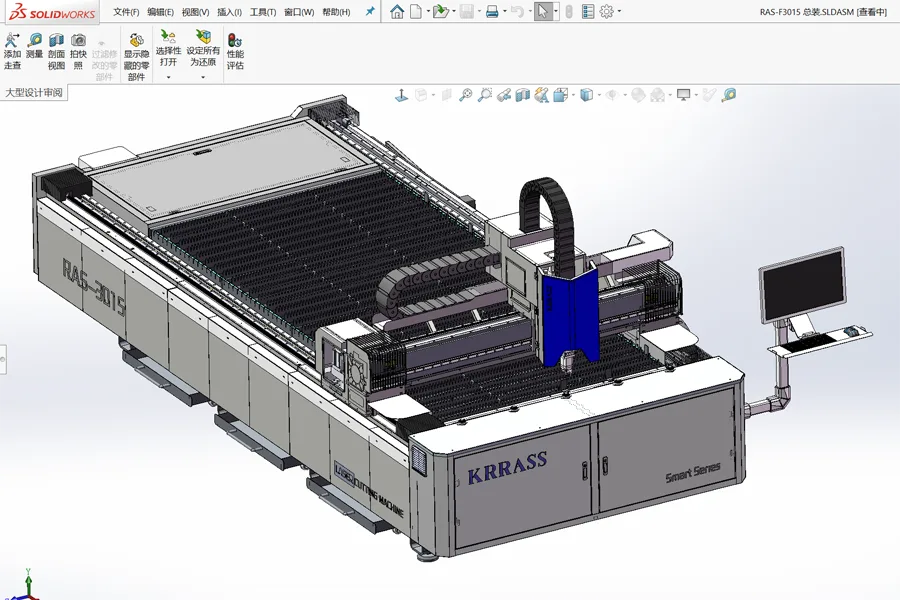900x600 pixels.
Task: Activate the Section View (剖面视图) ribbon button
Action: tap(56, 52)
